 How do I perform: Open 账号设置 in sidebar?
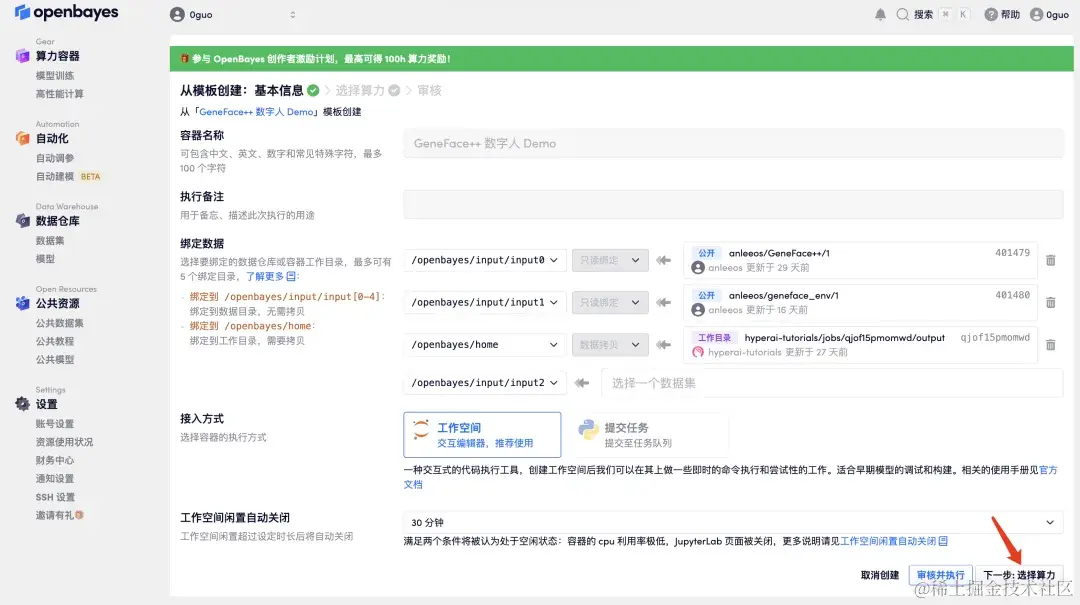[x=55, y=424]
